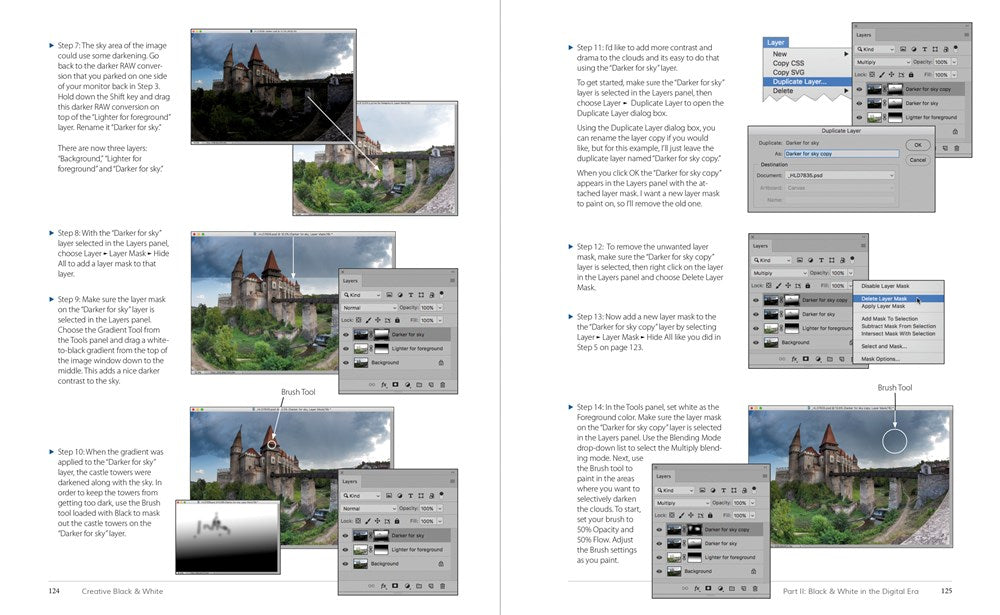The height and width of the screenshot is (615, 1000).
Task: Click trash icon in Layers panel beside Layer menu
Action: click(x=956, y=148)
